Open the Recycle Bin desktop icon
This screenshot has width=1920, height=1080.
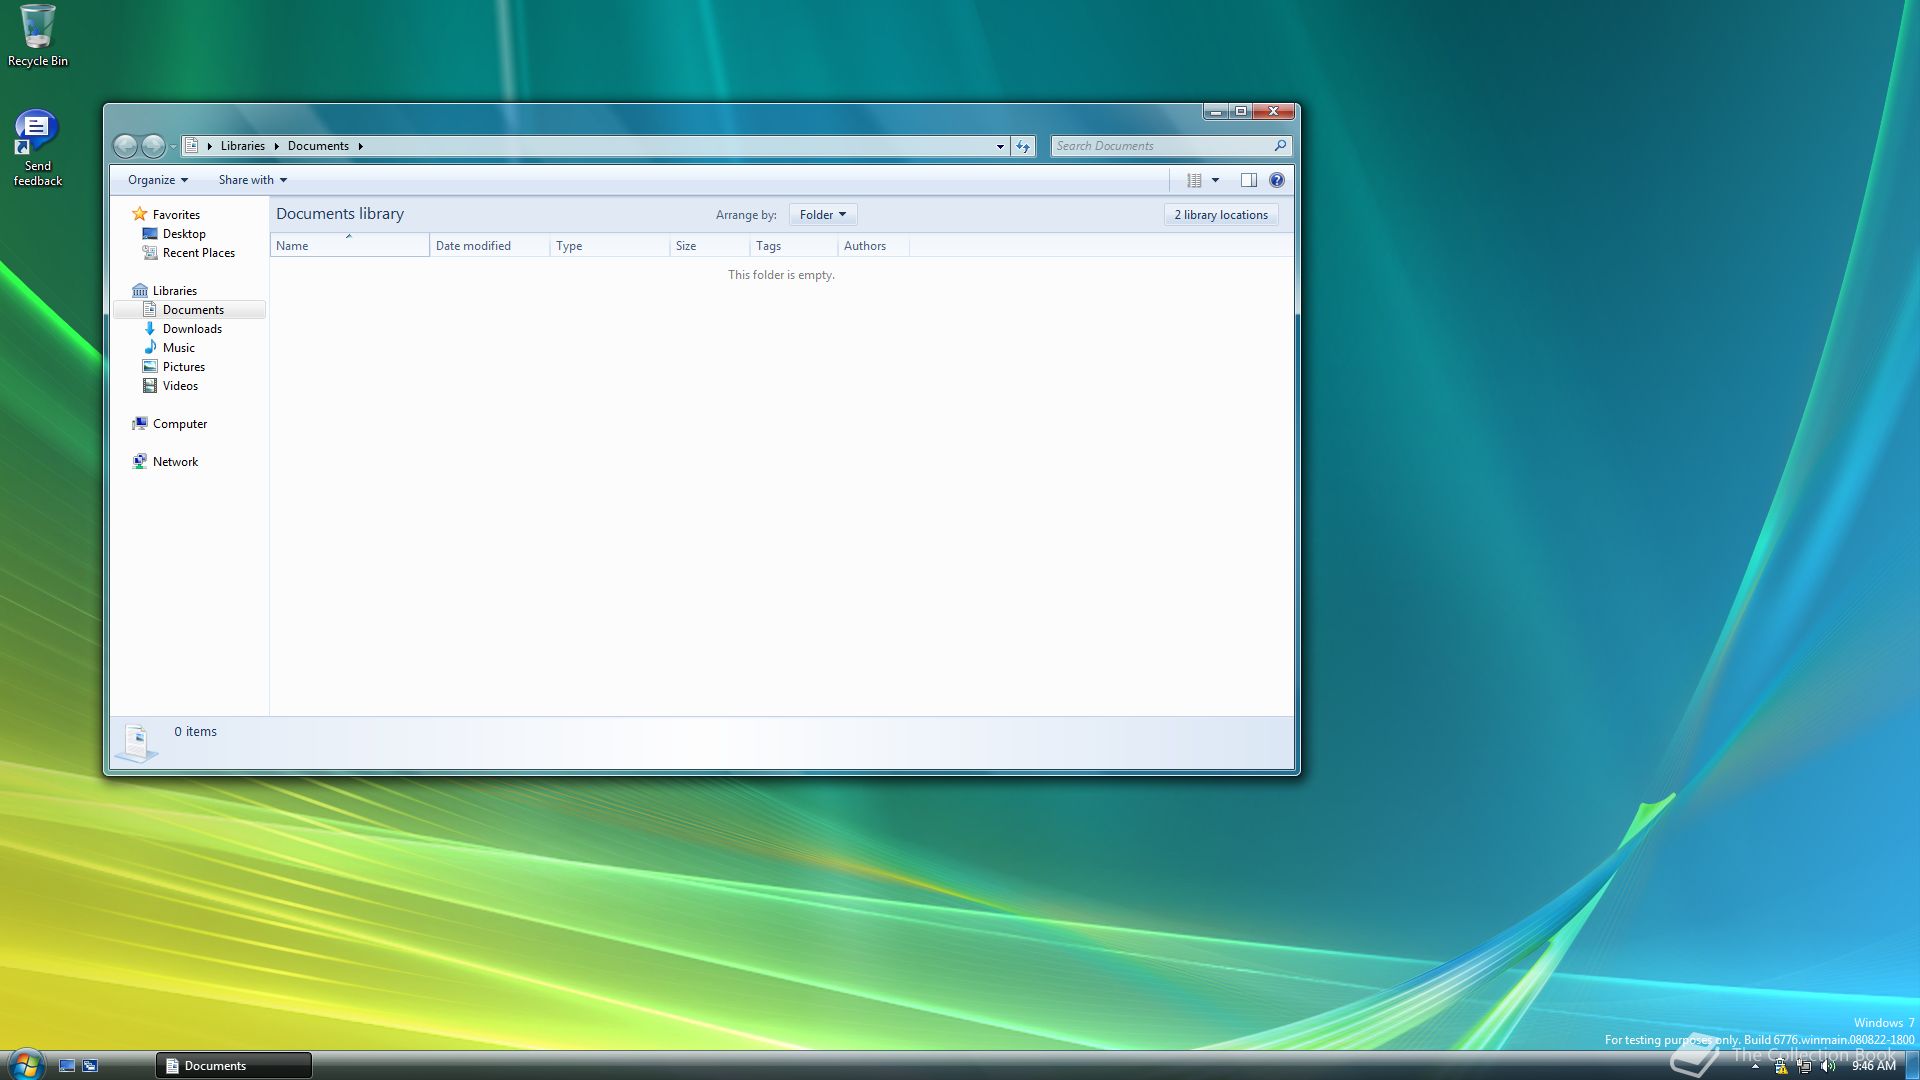38,36
